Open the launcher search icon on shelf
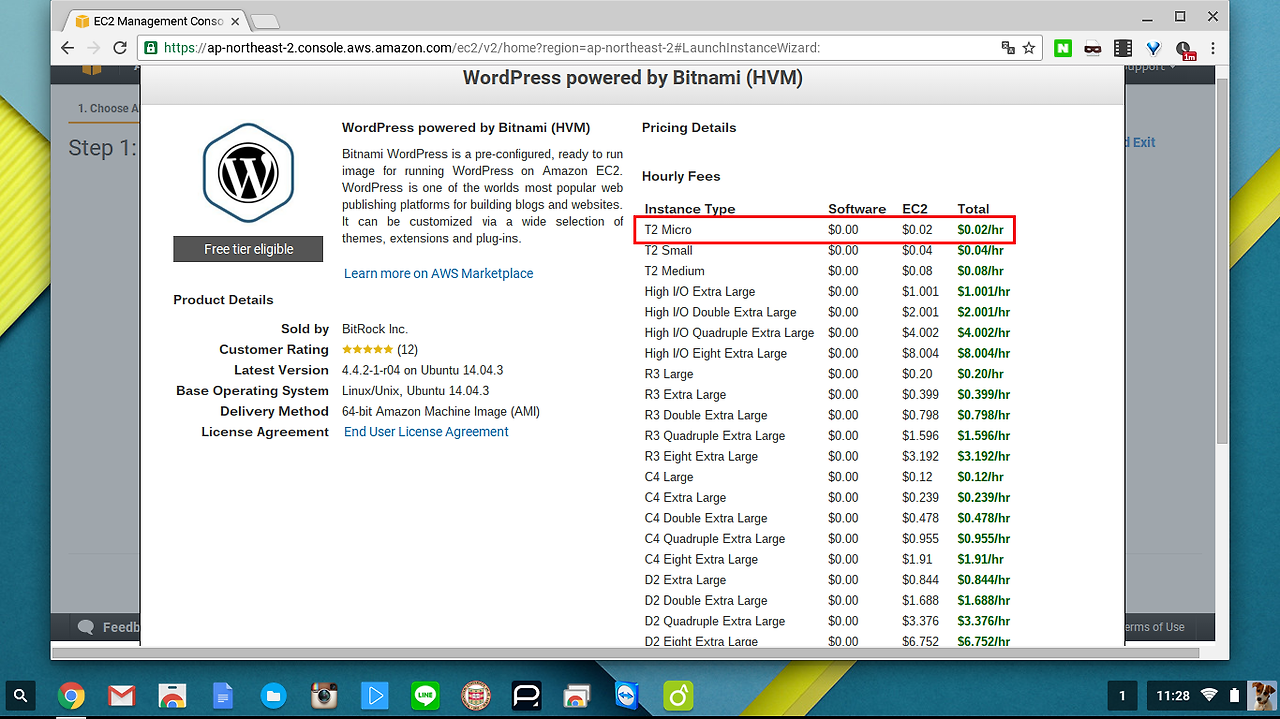The width and height of the screenshot is (1280, 719). coord(21,696)
